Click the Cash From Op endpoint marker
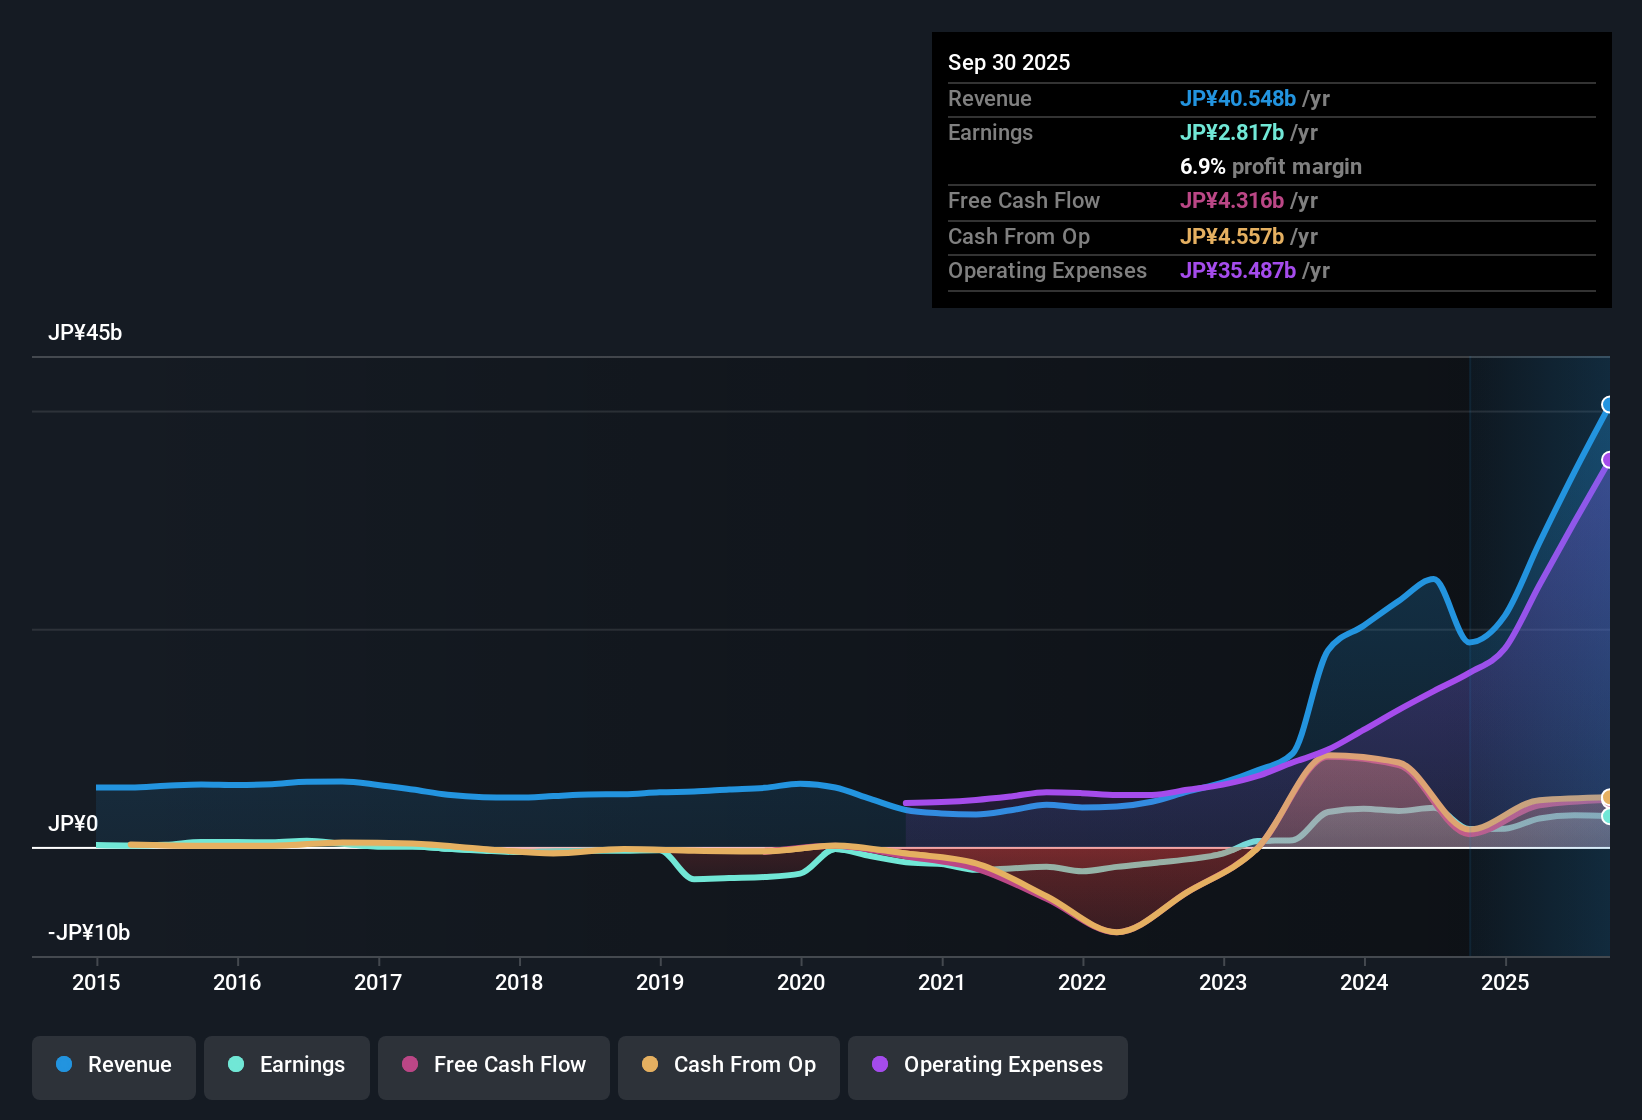Image resolution: width=1642 pixels, height=1120 pixels. (x=1608, y=797)
